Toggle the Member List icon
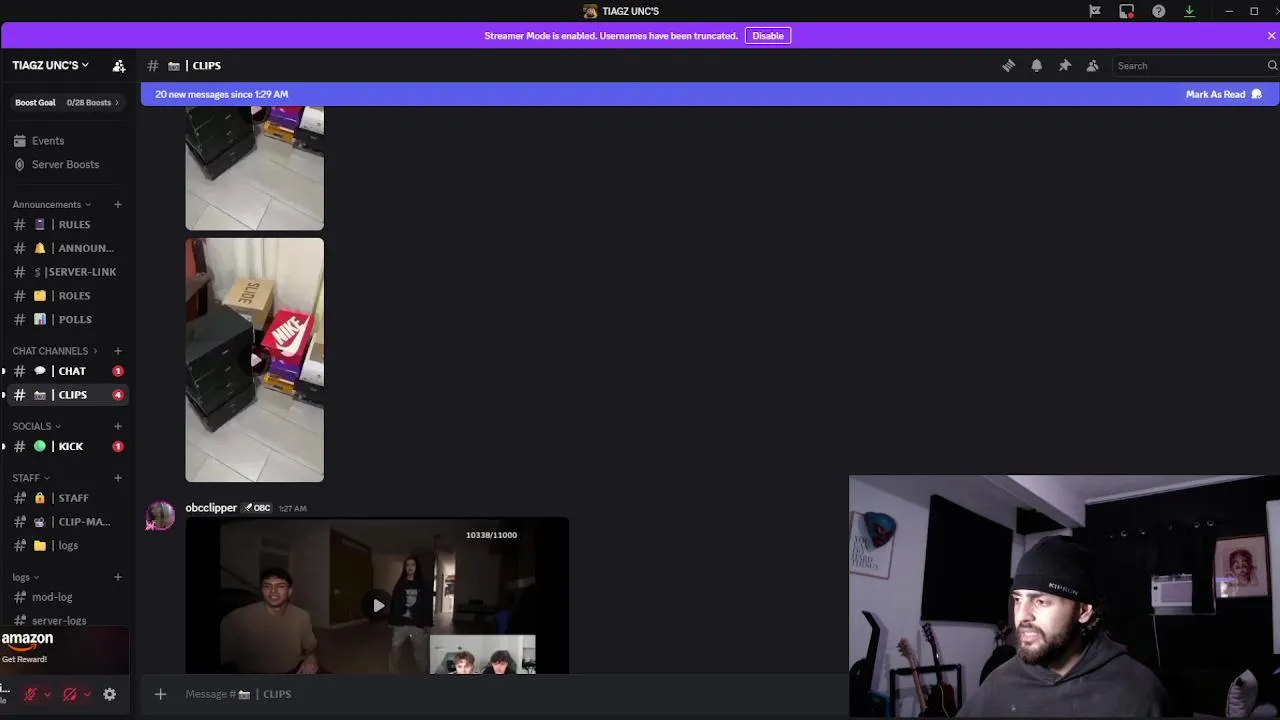Image resolution: width=1280 pixels, height=720 pixels. coord(1092,66)
